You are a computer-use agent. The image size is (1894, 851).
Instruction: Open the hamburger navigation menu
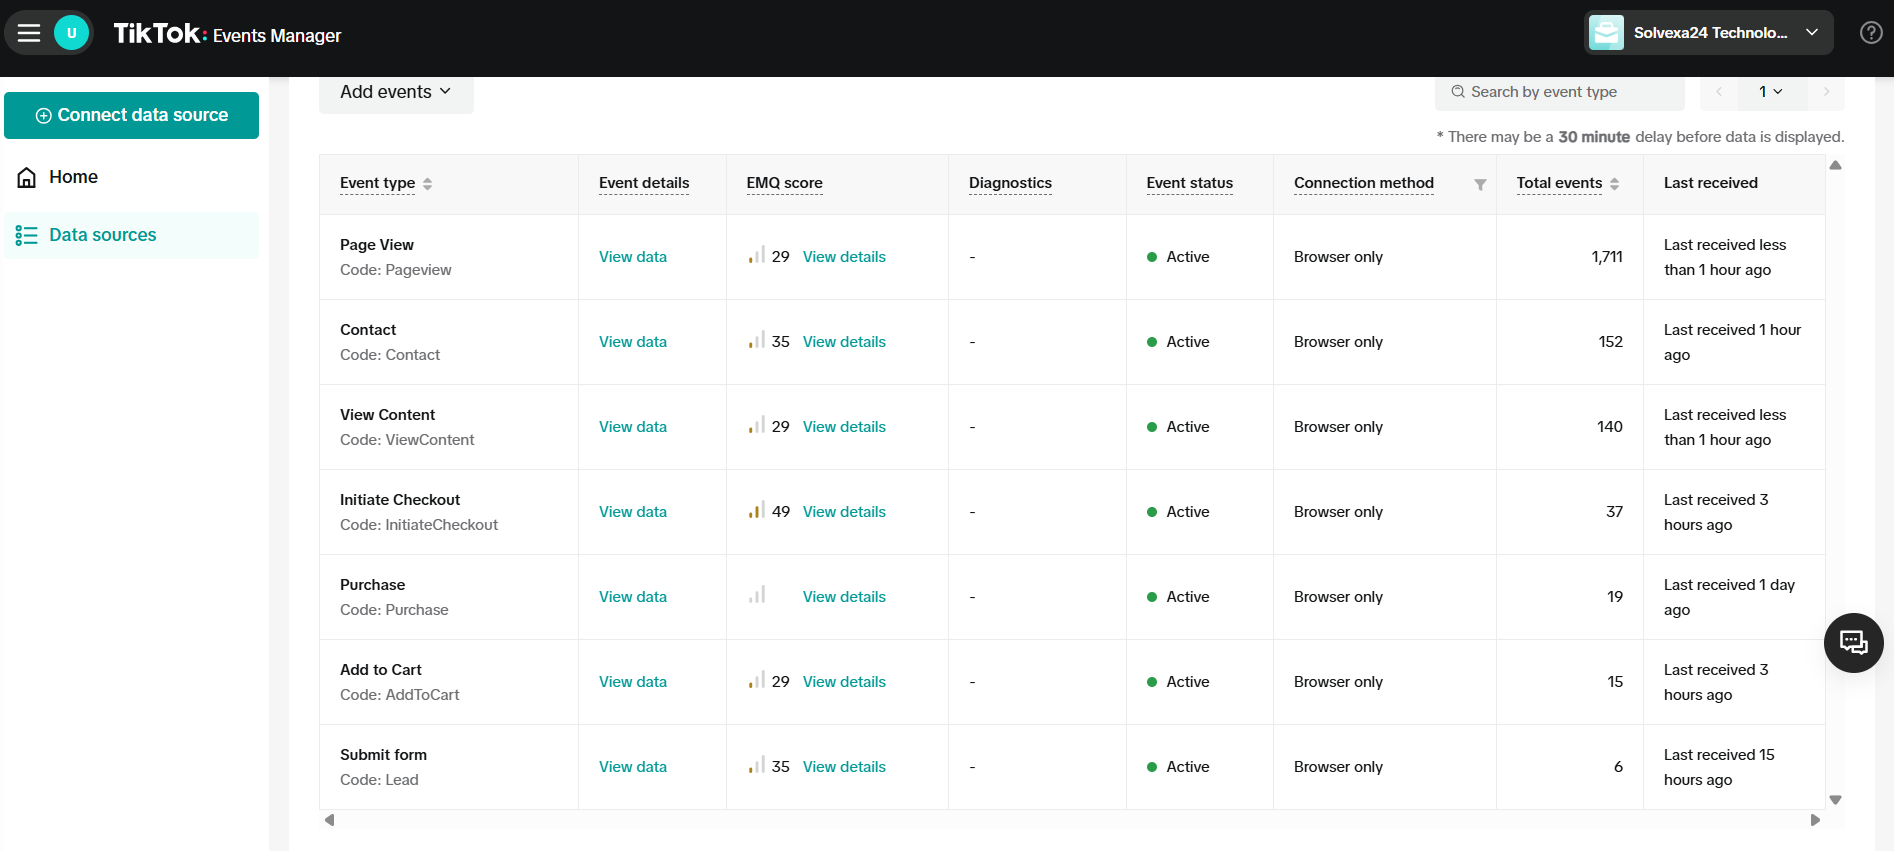(x=29, y=33)
